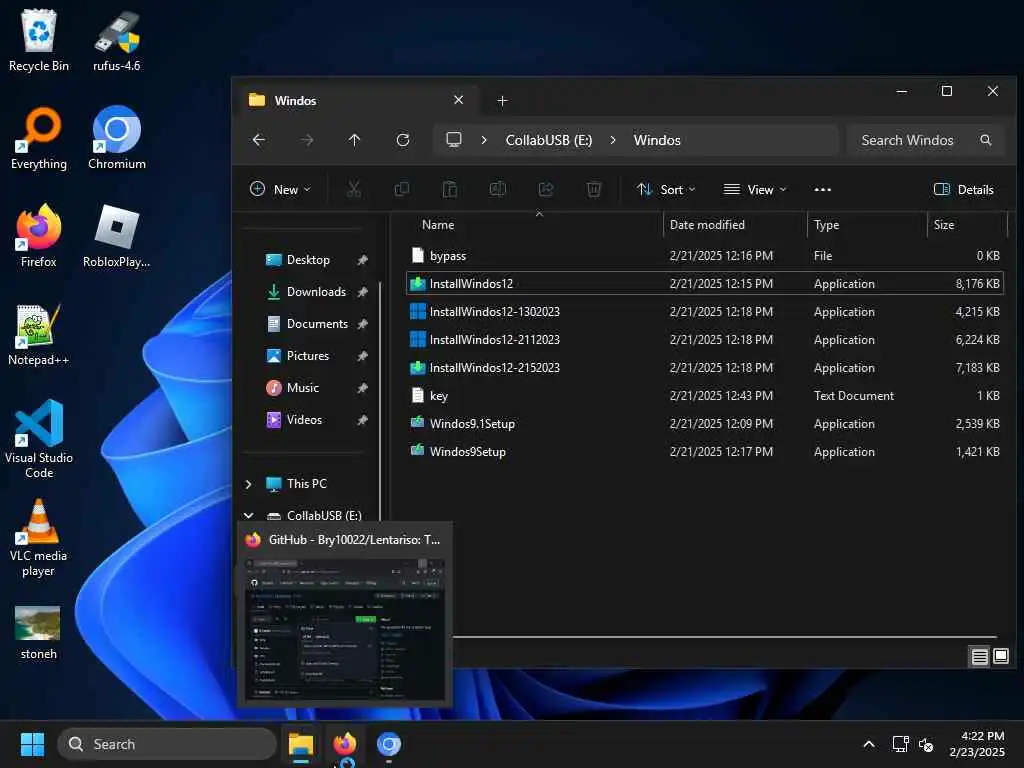The height and width of the screenshot is (768, 1024).
Task: Click the Copy icon in Explorer toolbar
Action: (x=402, y=189)
